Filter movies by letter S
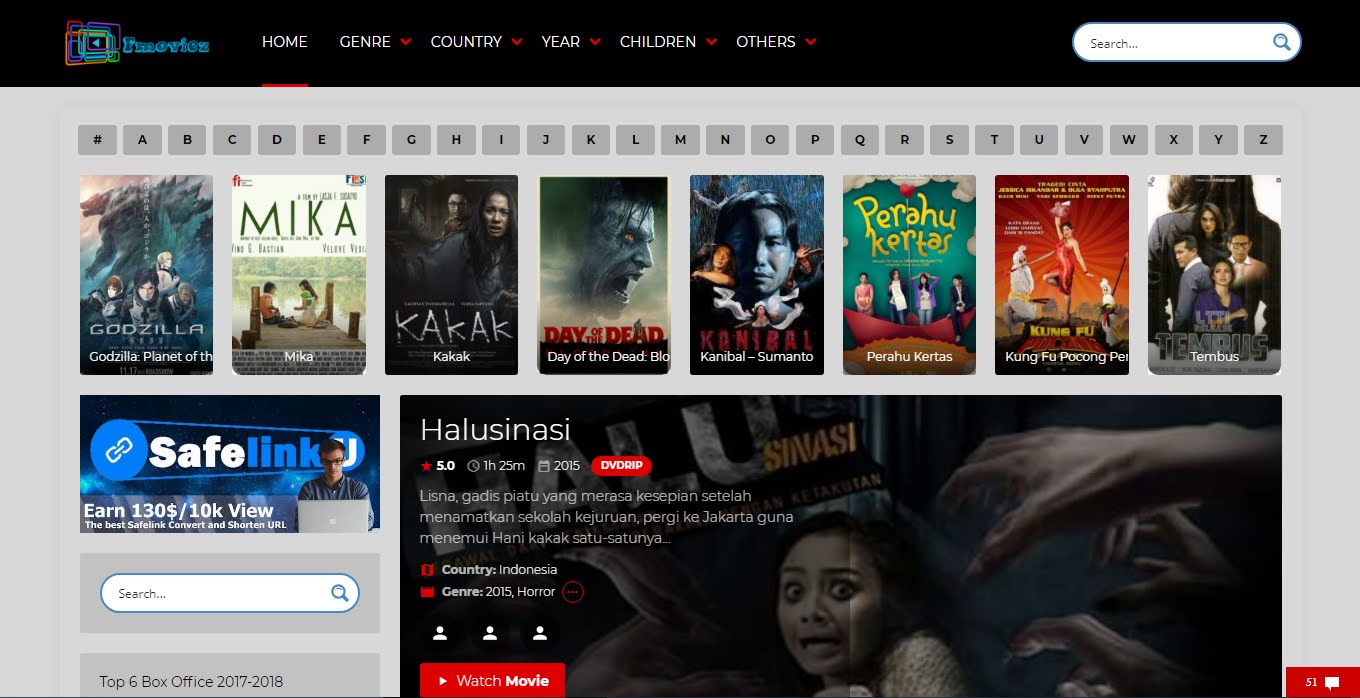Image resolution: width=1360 pixels, height=698 pixels. tap(949, 140)
